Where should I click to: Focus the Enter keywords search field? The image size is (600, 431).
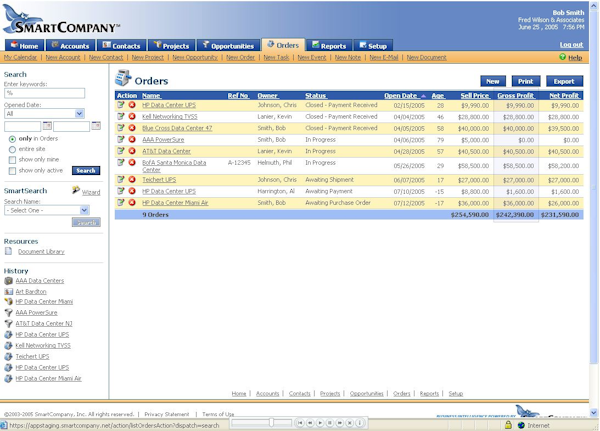click(x=44, y=93)
